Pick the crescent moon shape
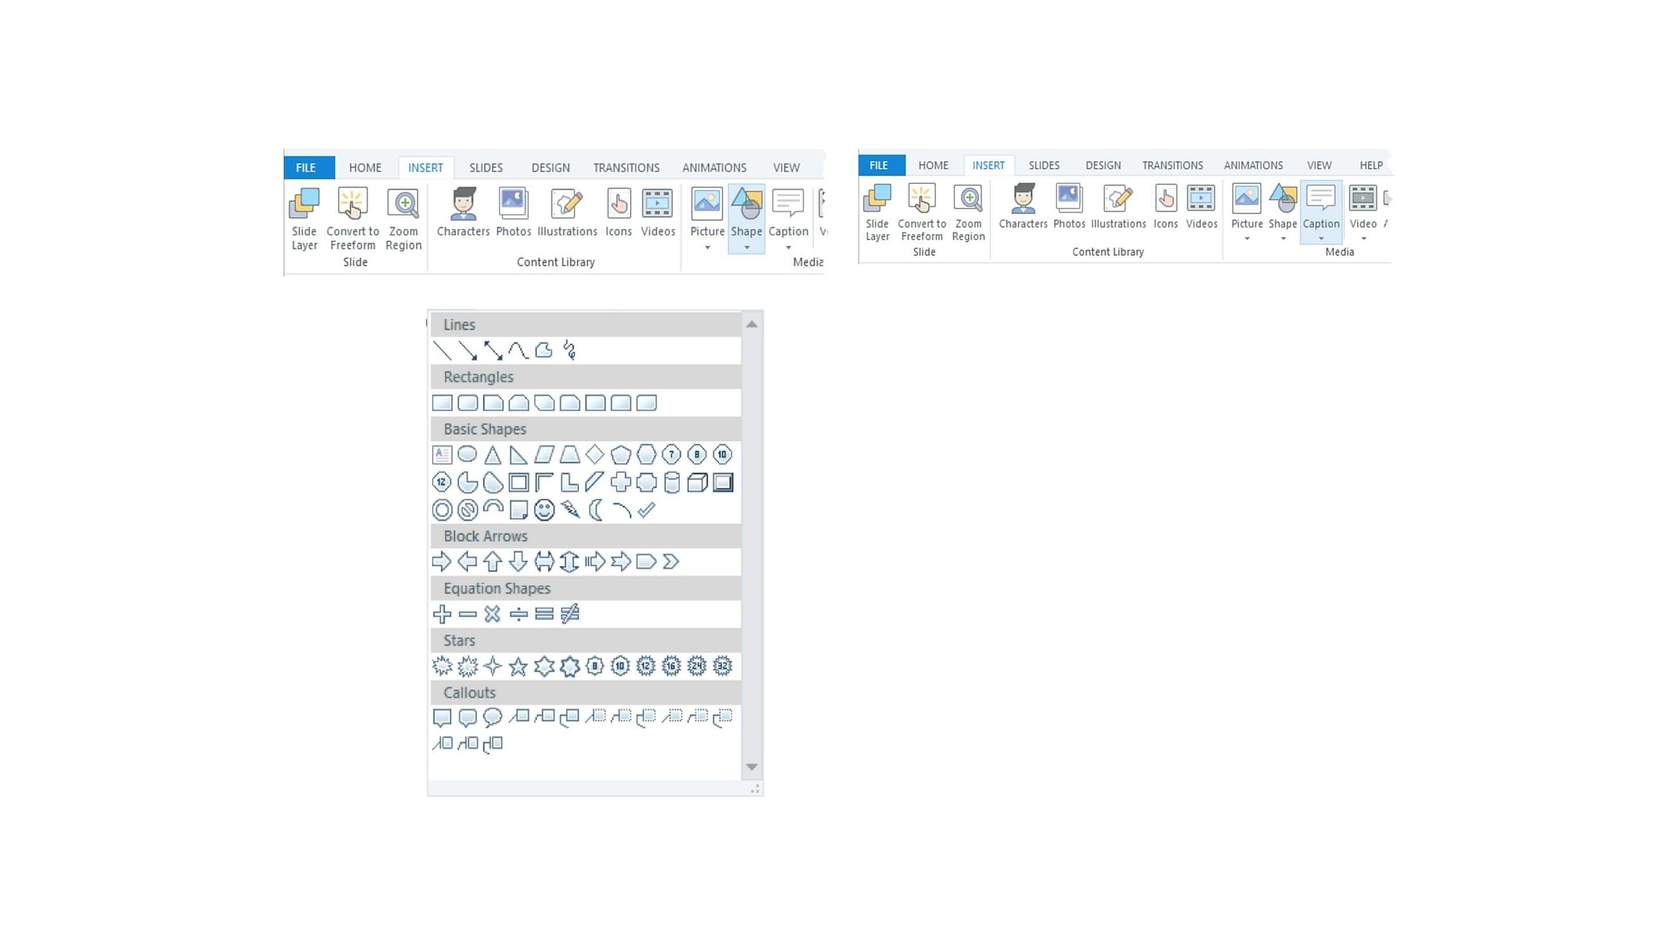Screen dimensions: 1680x946 click(x=596, y=510)
